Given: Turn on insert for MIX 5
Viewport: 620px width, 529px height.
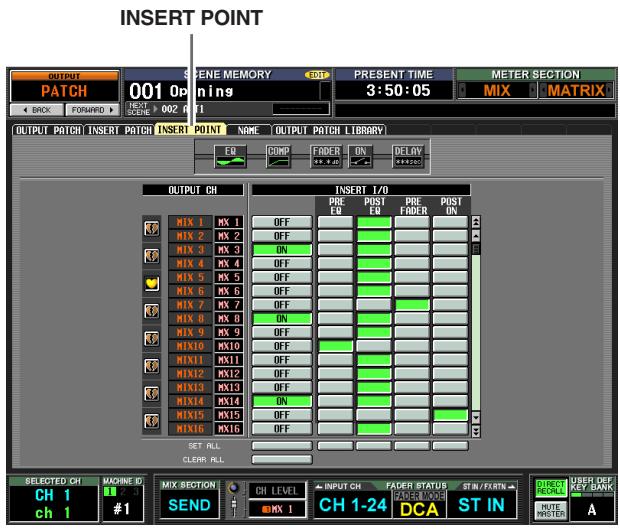Looking at the screenshot, I should (282, 278).
